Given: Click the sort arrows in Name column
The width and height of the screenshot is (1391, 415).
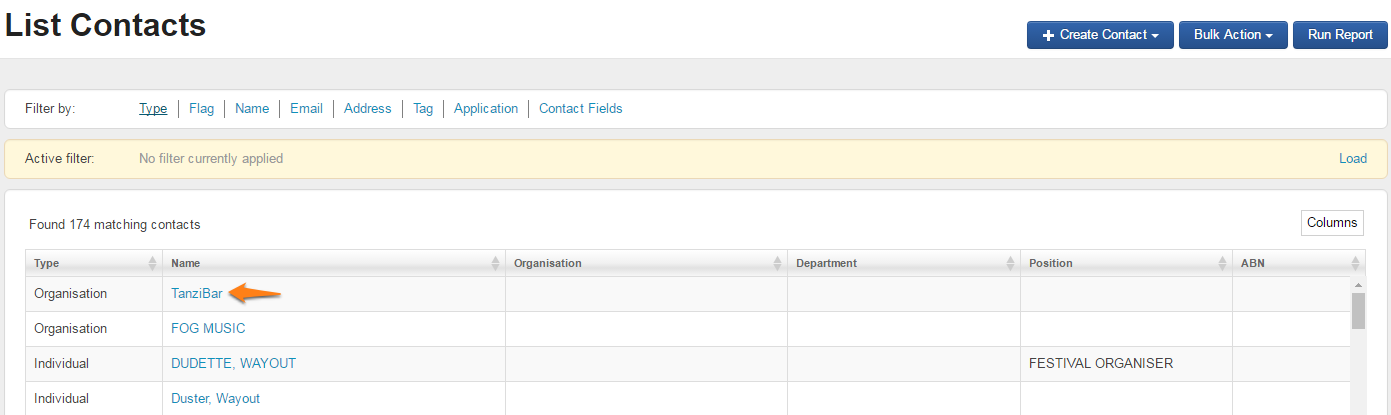Looking at the screenshot, I should [x=495, y=263].
